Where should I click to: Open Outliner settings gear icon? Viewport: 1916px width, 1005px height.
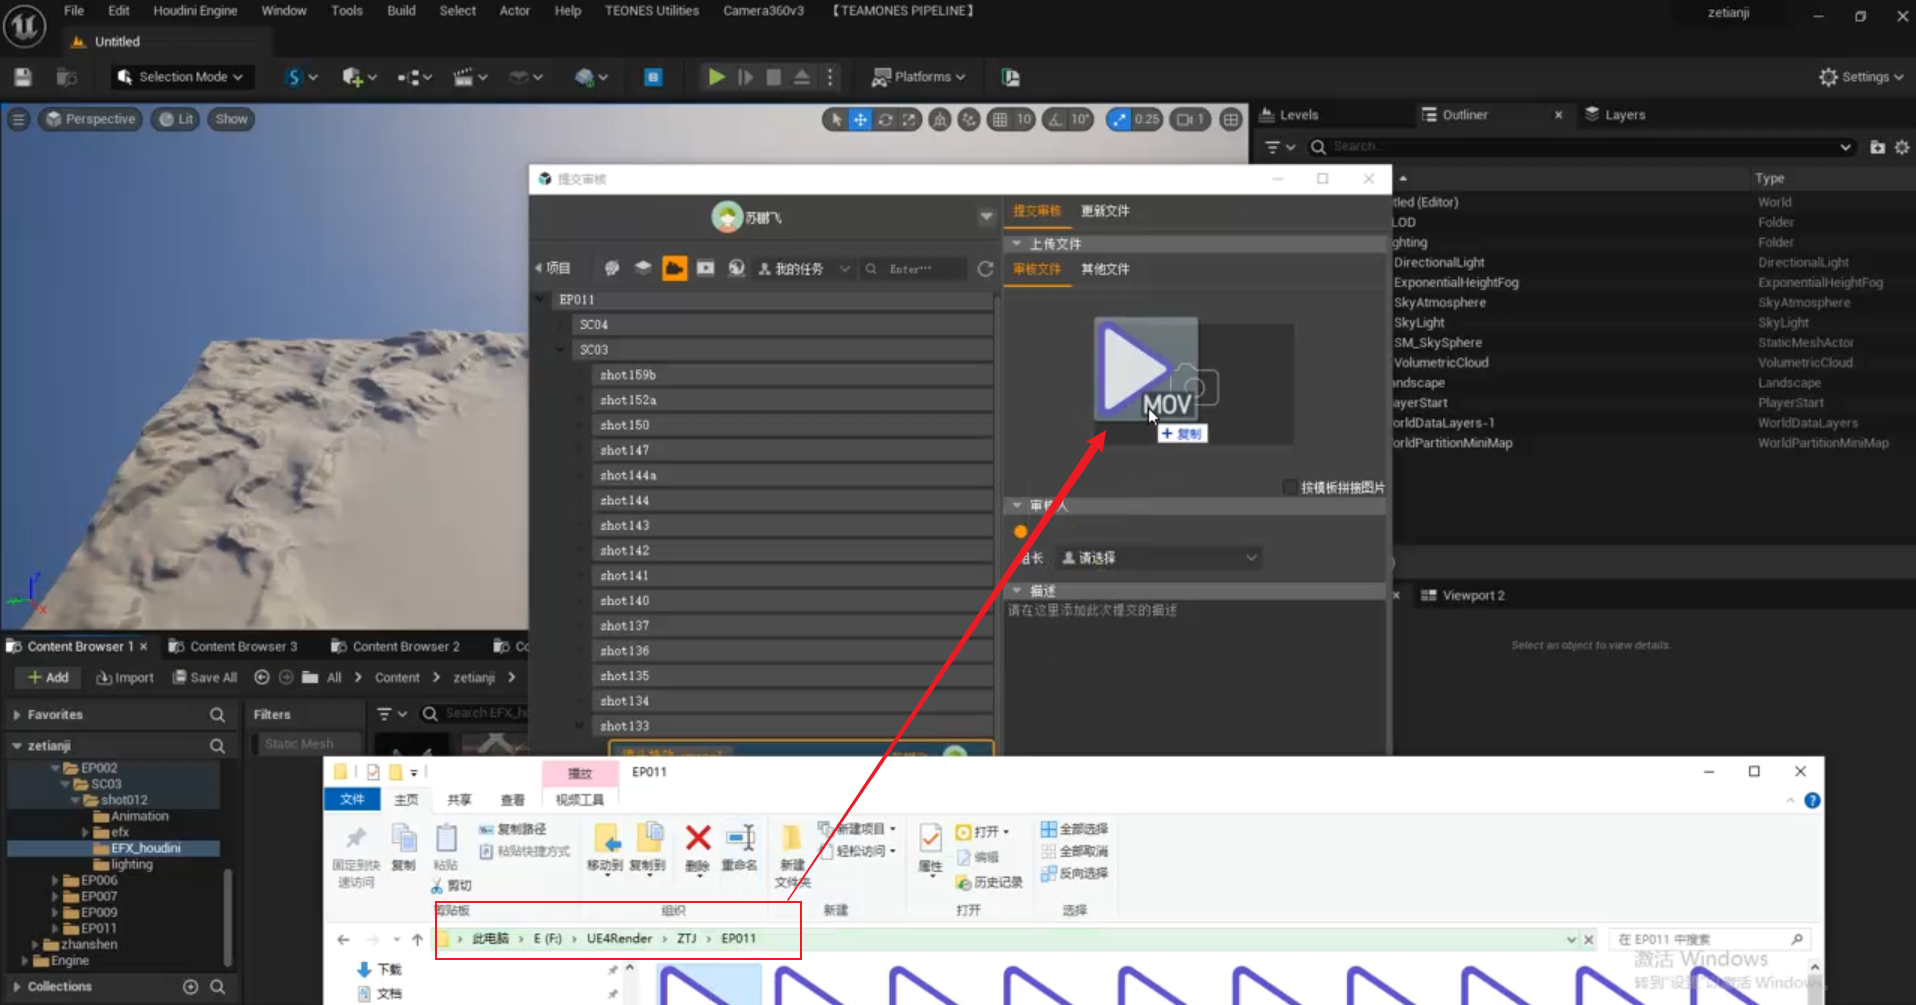1902,147
